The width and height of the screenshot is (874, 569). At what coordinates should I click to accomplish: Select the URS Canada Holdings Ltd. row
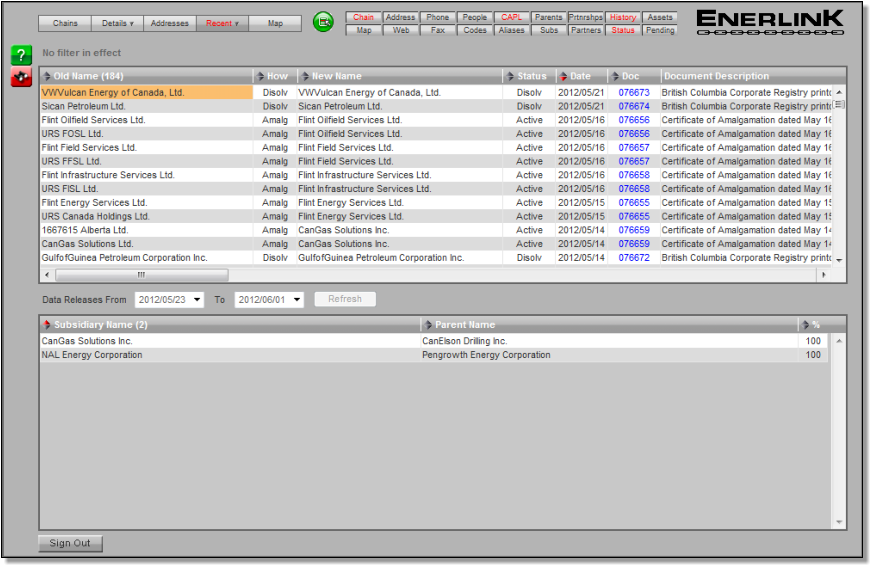coord(436,216)
